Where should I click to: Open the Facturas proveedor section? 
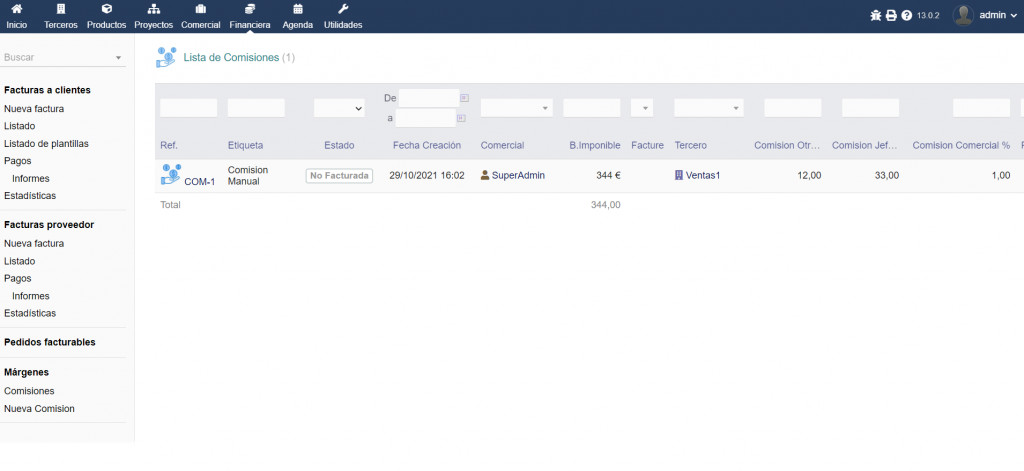[x=49, y=225]
